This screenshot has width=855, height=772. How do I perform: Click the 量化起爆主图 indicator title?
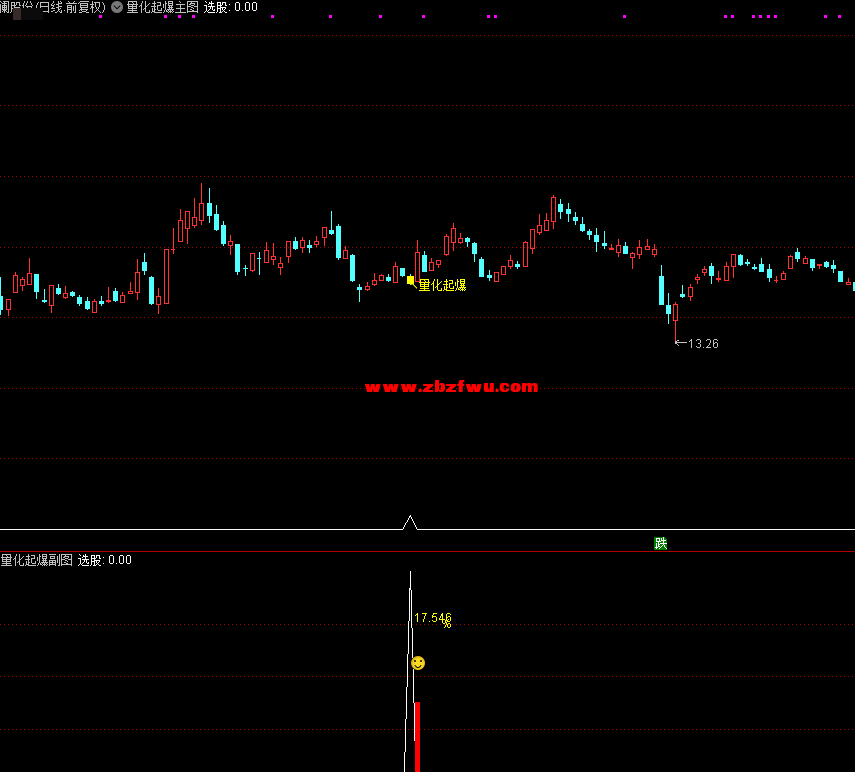[x=162, y=7]
